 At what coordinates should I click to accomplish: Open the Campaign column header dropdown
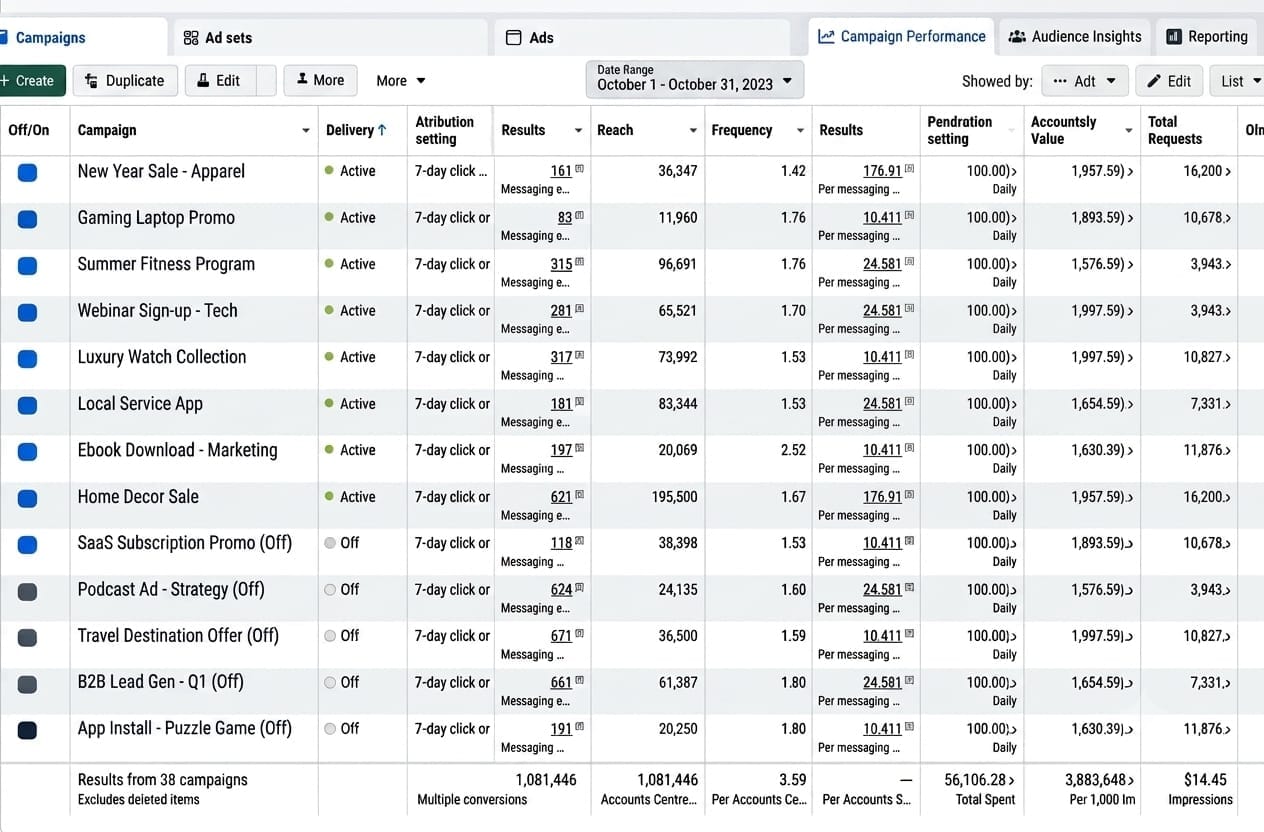pyautogui.click(x=305, y=131)
